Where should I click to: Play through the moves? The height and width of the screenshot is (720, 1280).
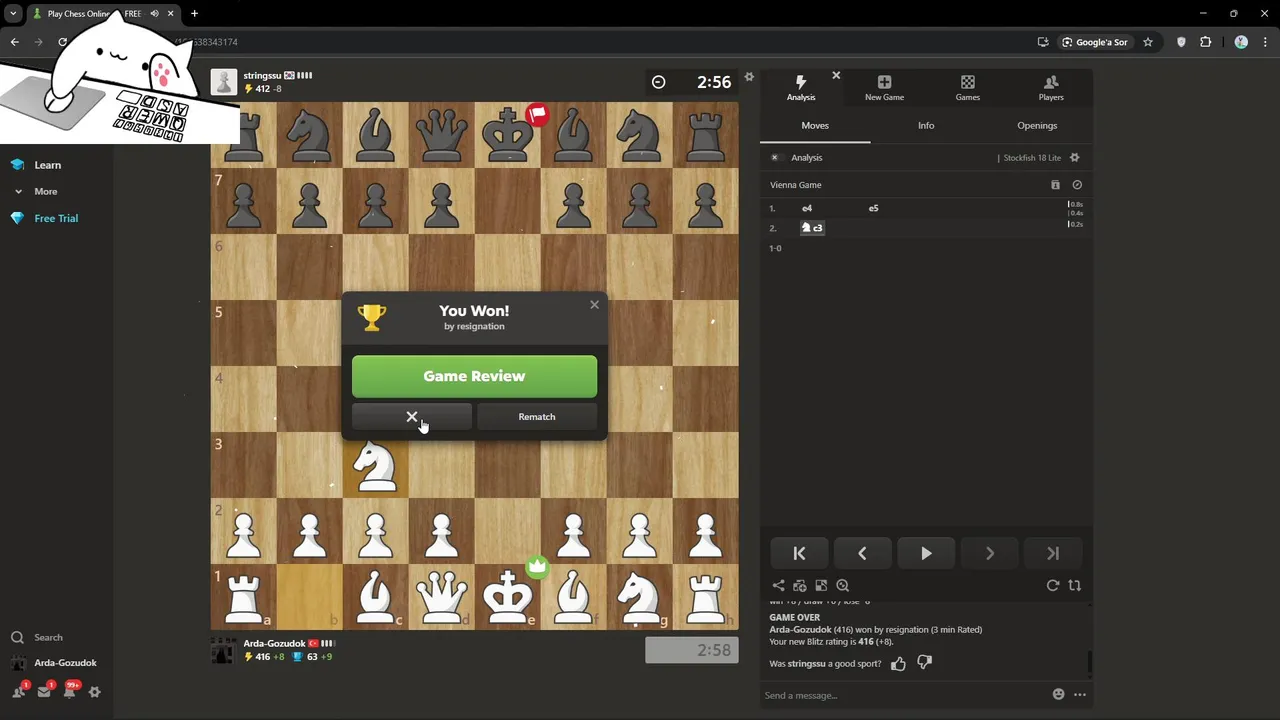926,553
